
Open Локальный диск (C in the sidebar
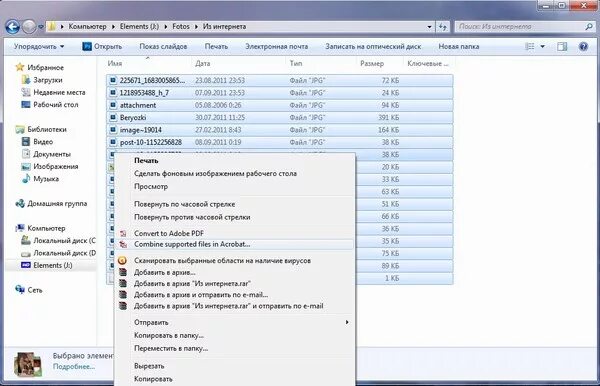point(64,241)
